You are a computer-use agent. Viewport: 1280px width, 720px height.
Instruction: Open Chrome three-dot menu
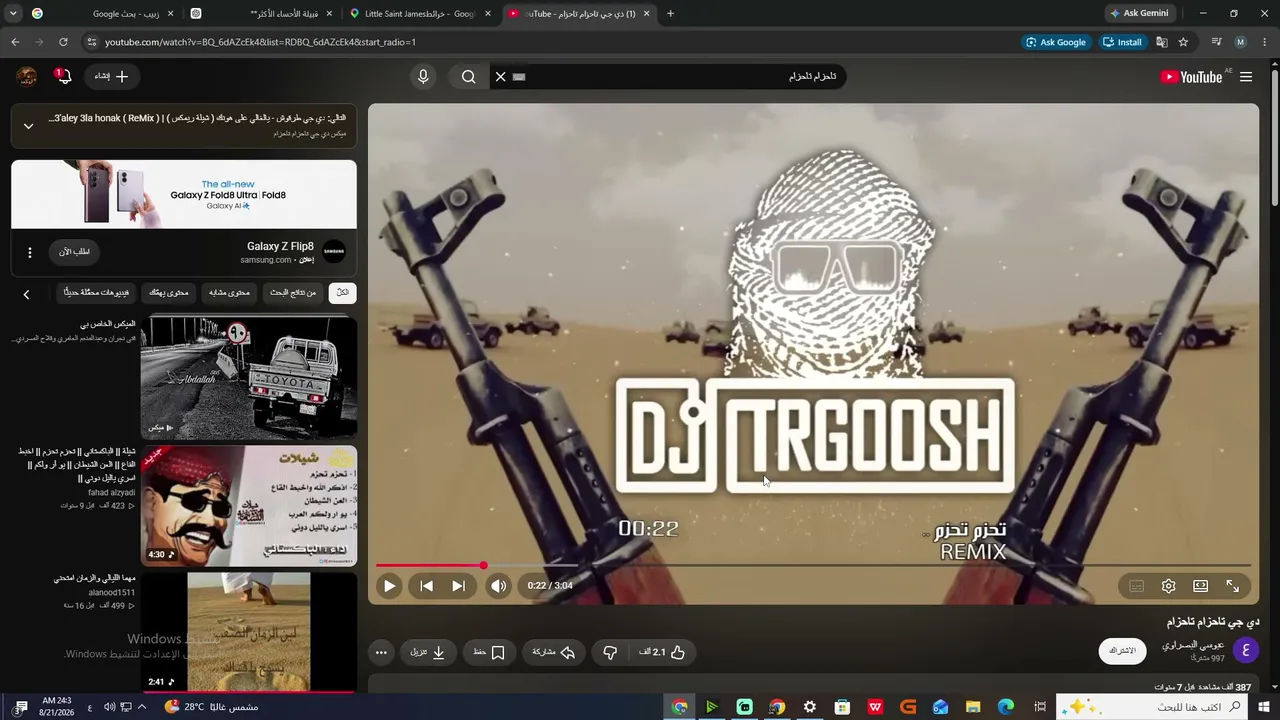point(1264,42)
